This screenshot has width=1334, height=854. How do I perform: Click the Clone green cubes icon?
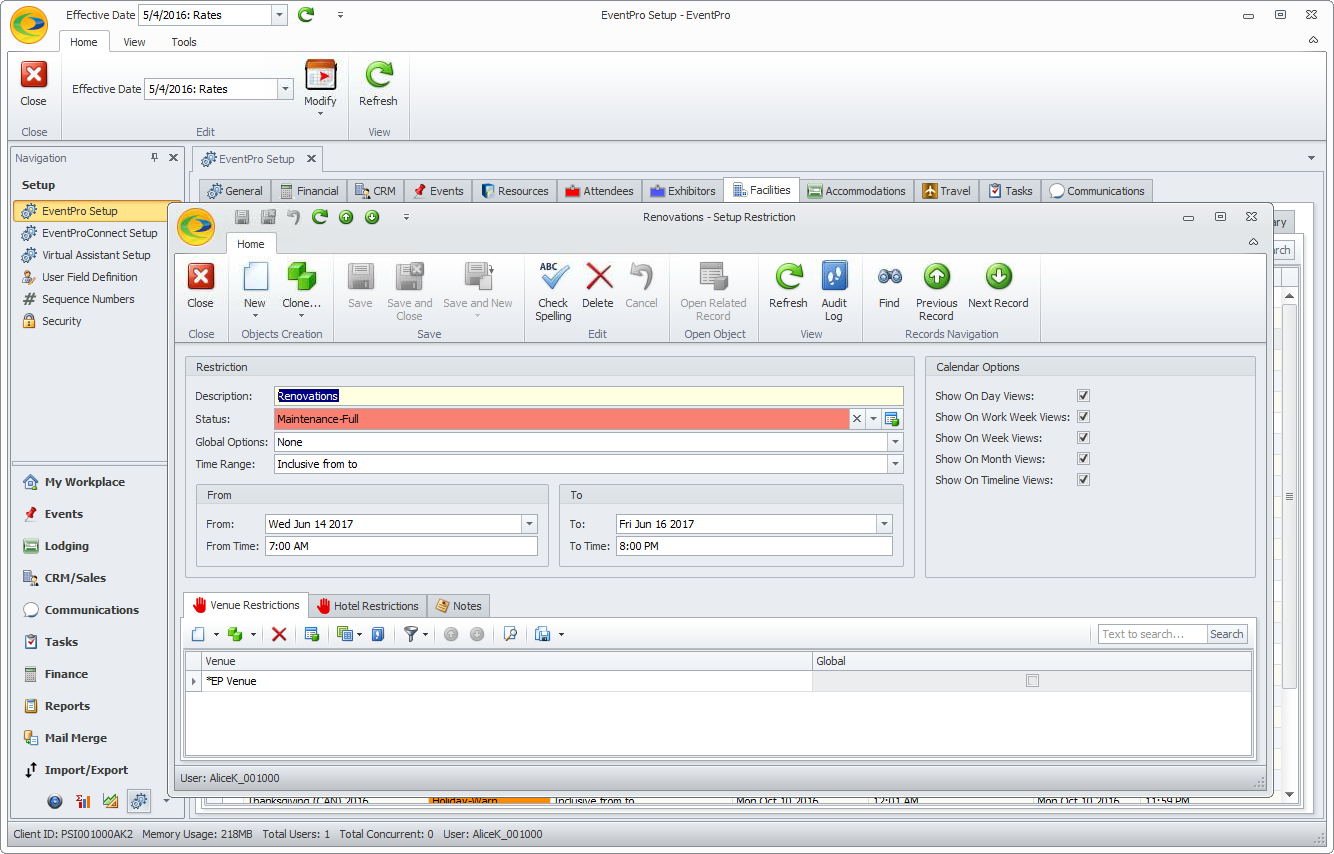[301, 277]
